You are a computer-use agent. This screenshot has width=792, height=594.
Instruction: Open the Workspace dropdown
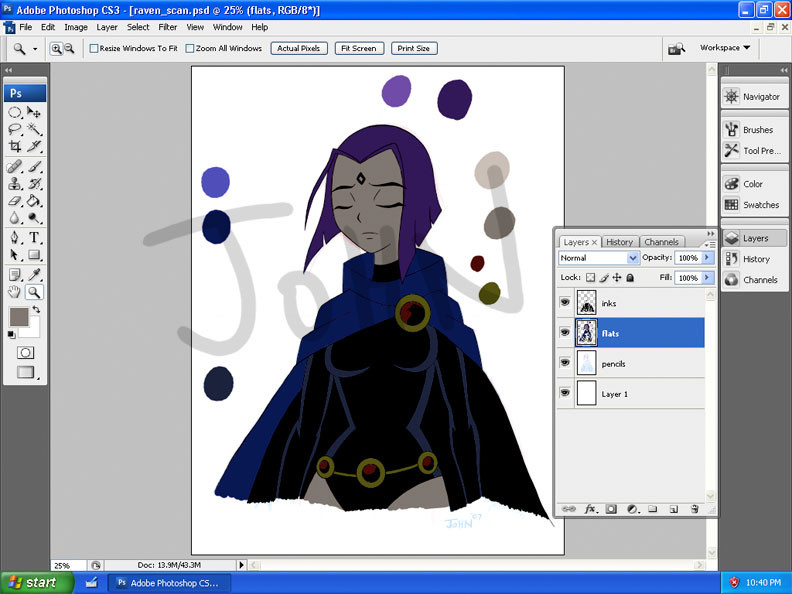pyautogui.click(x=725, y=47)
